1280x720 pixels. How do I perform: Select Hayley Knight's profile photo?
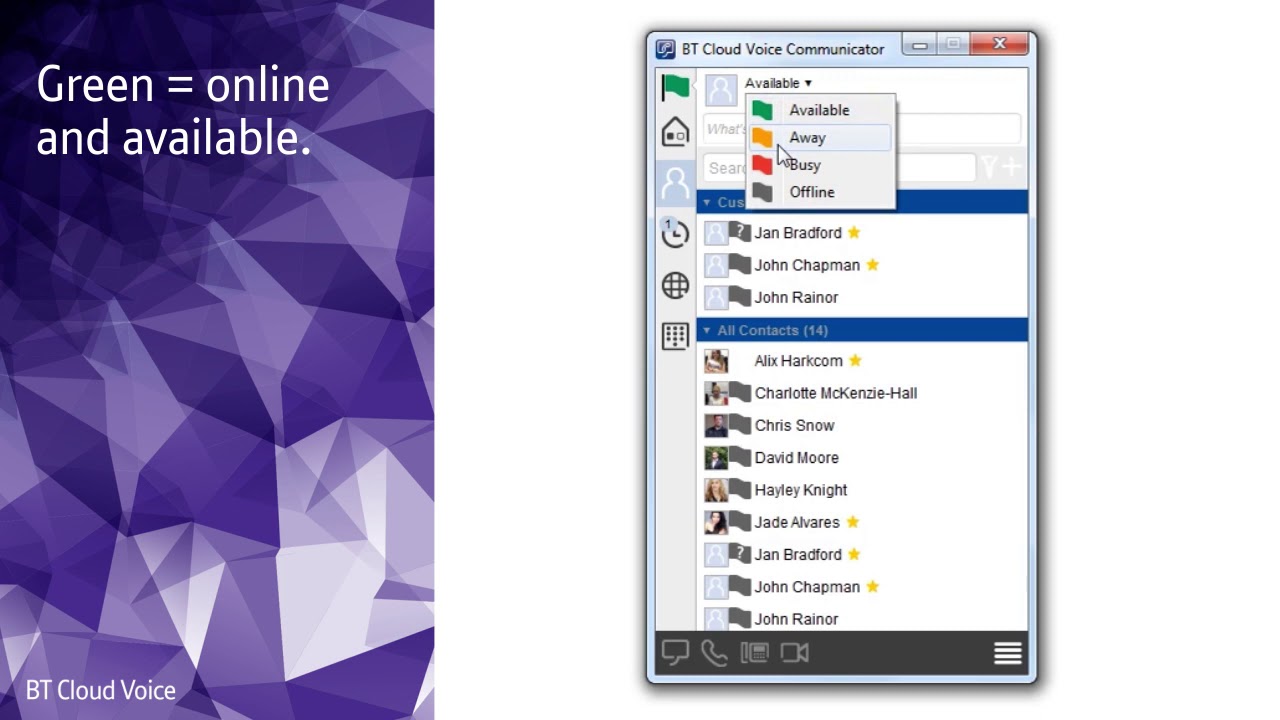click(x=716, y=489)
